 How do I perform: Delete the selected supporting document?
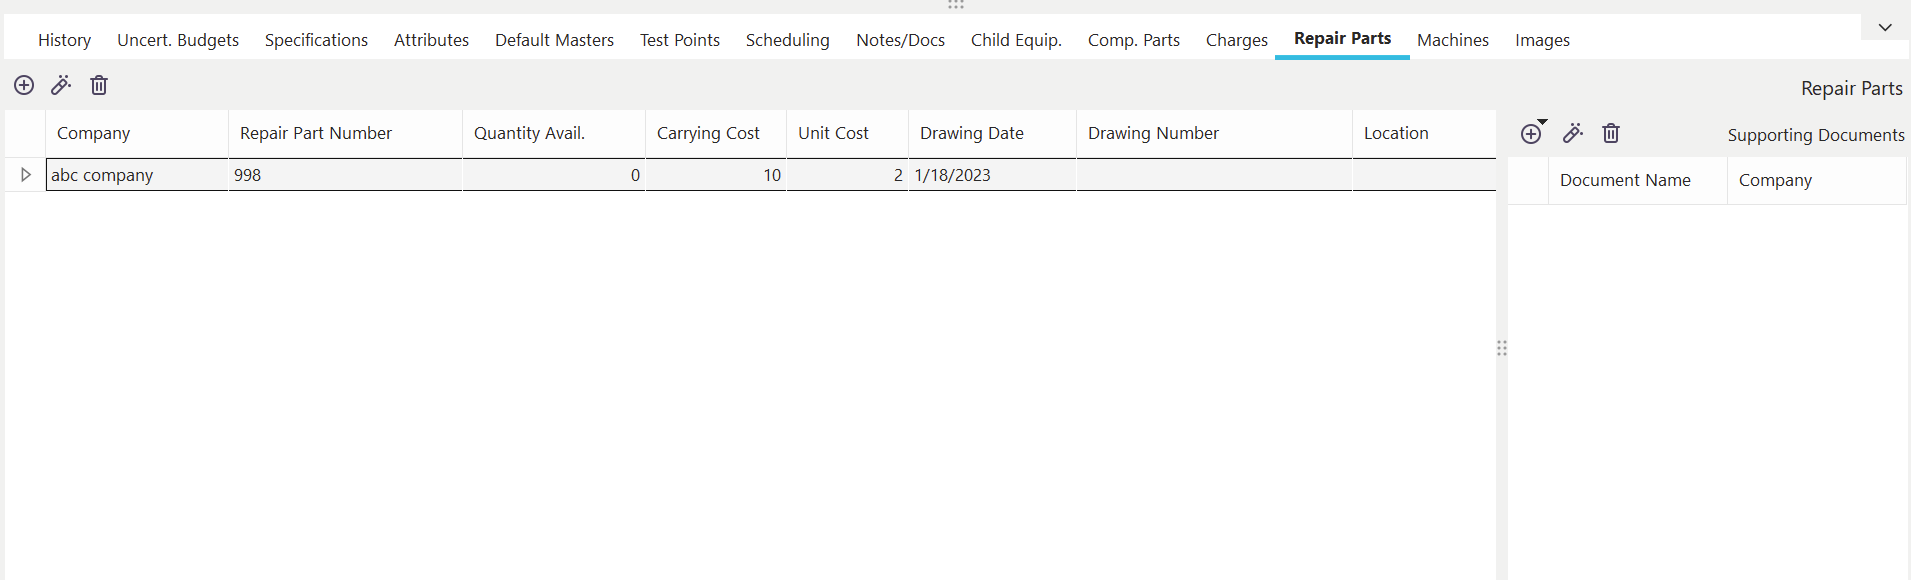coord(1611,133)
